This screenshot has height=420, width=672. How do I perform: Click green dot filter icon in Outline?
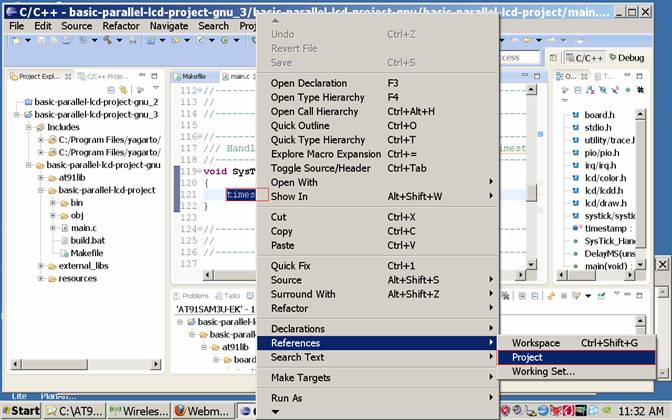click(628, 90)
